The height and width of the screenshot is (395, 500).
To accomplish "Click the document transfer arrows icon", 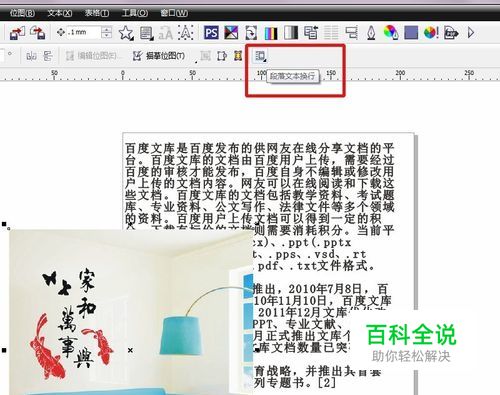I will pyautogui.click(x=311, y=33).
